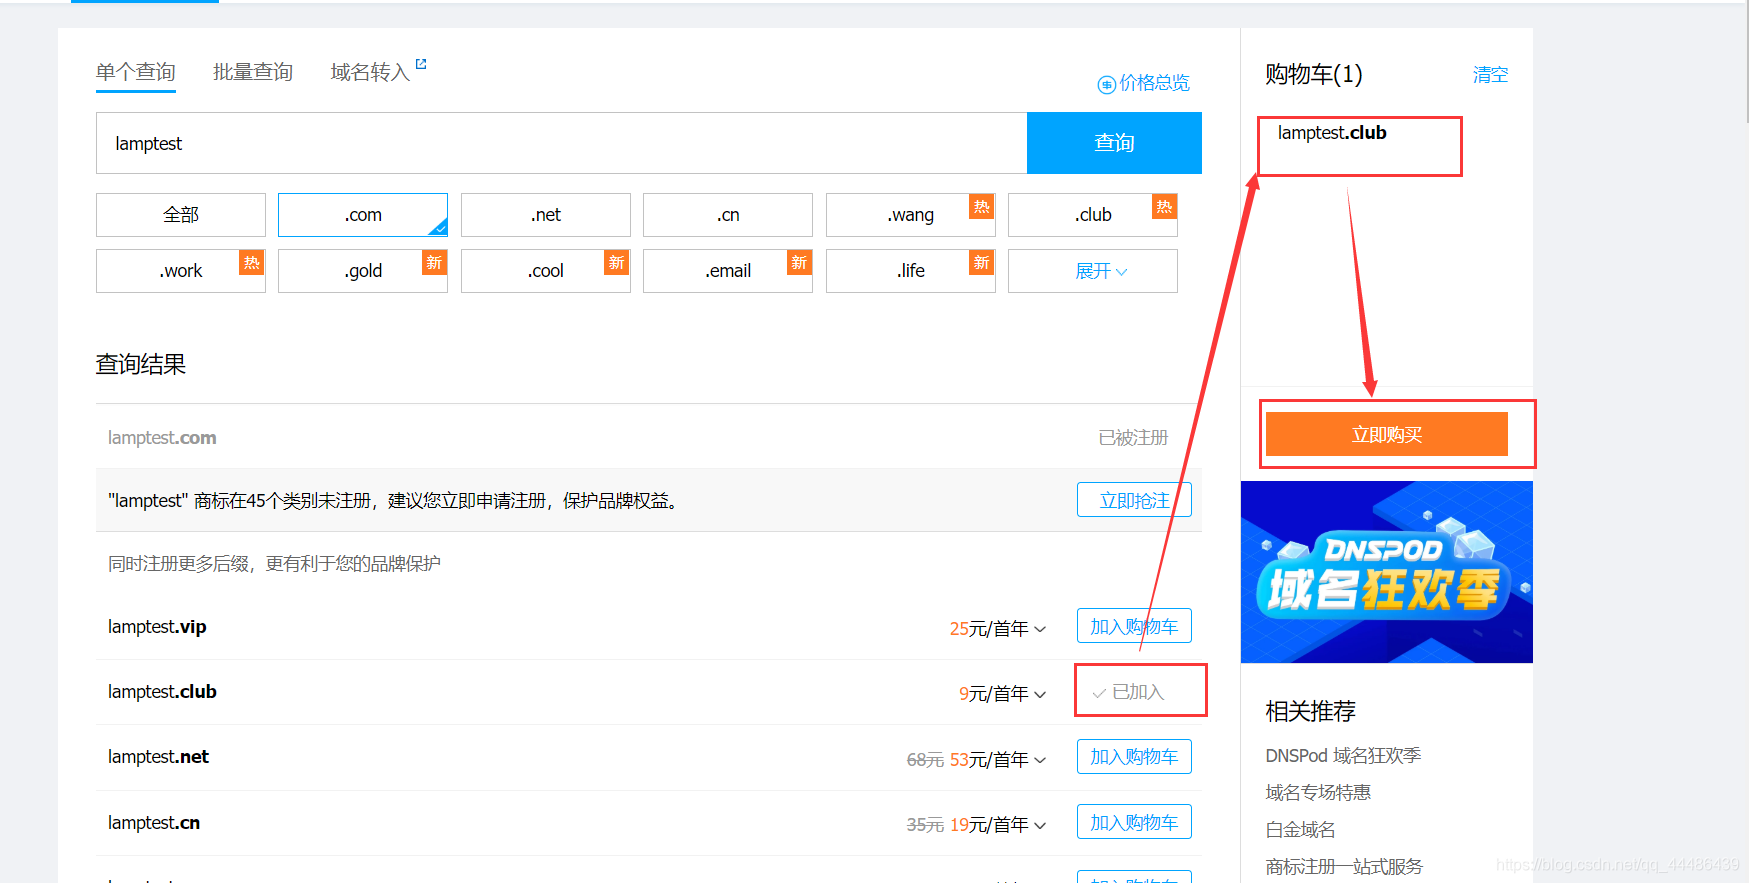Toggle the .cool suffix filter
Viewport: 1749px width, 883px height.
point(546,271)
